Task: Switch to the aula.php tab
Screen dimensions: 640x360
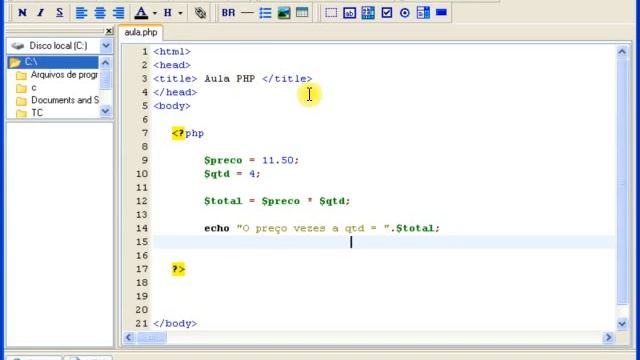Action: pyautogui.click(x=141, y=32)
